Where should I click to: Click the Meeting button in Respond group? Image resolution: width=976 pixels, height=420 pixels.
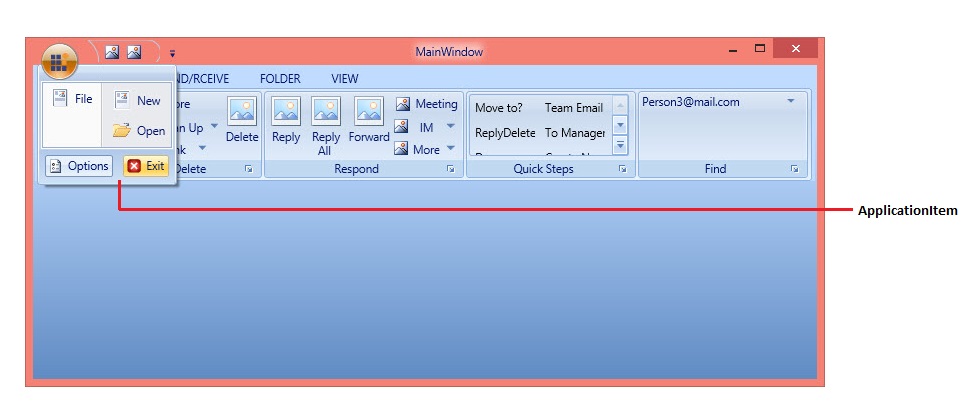(426, 104)
